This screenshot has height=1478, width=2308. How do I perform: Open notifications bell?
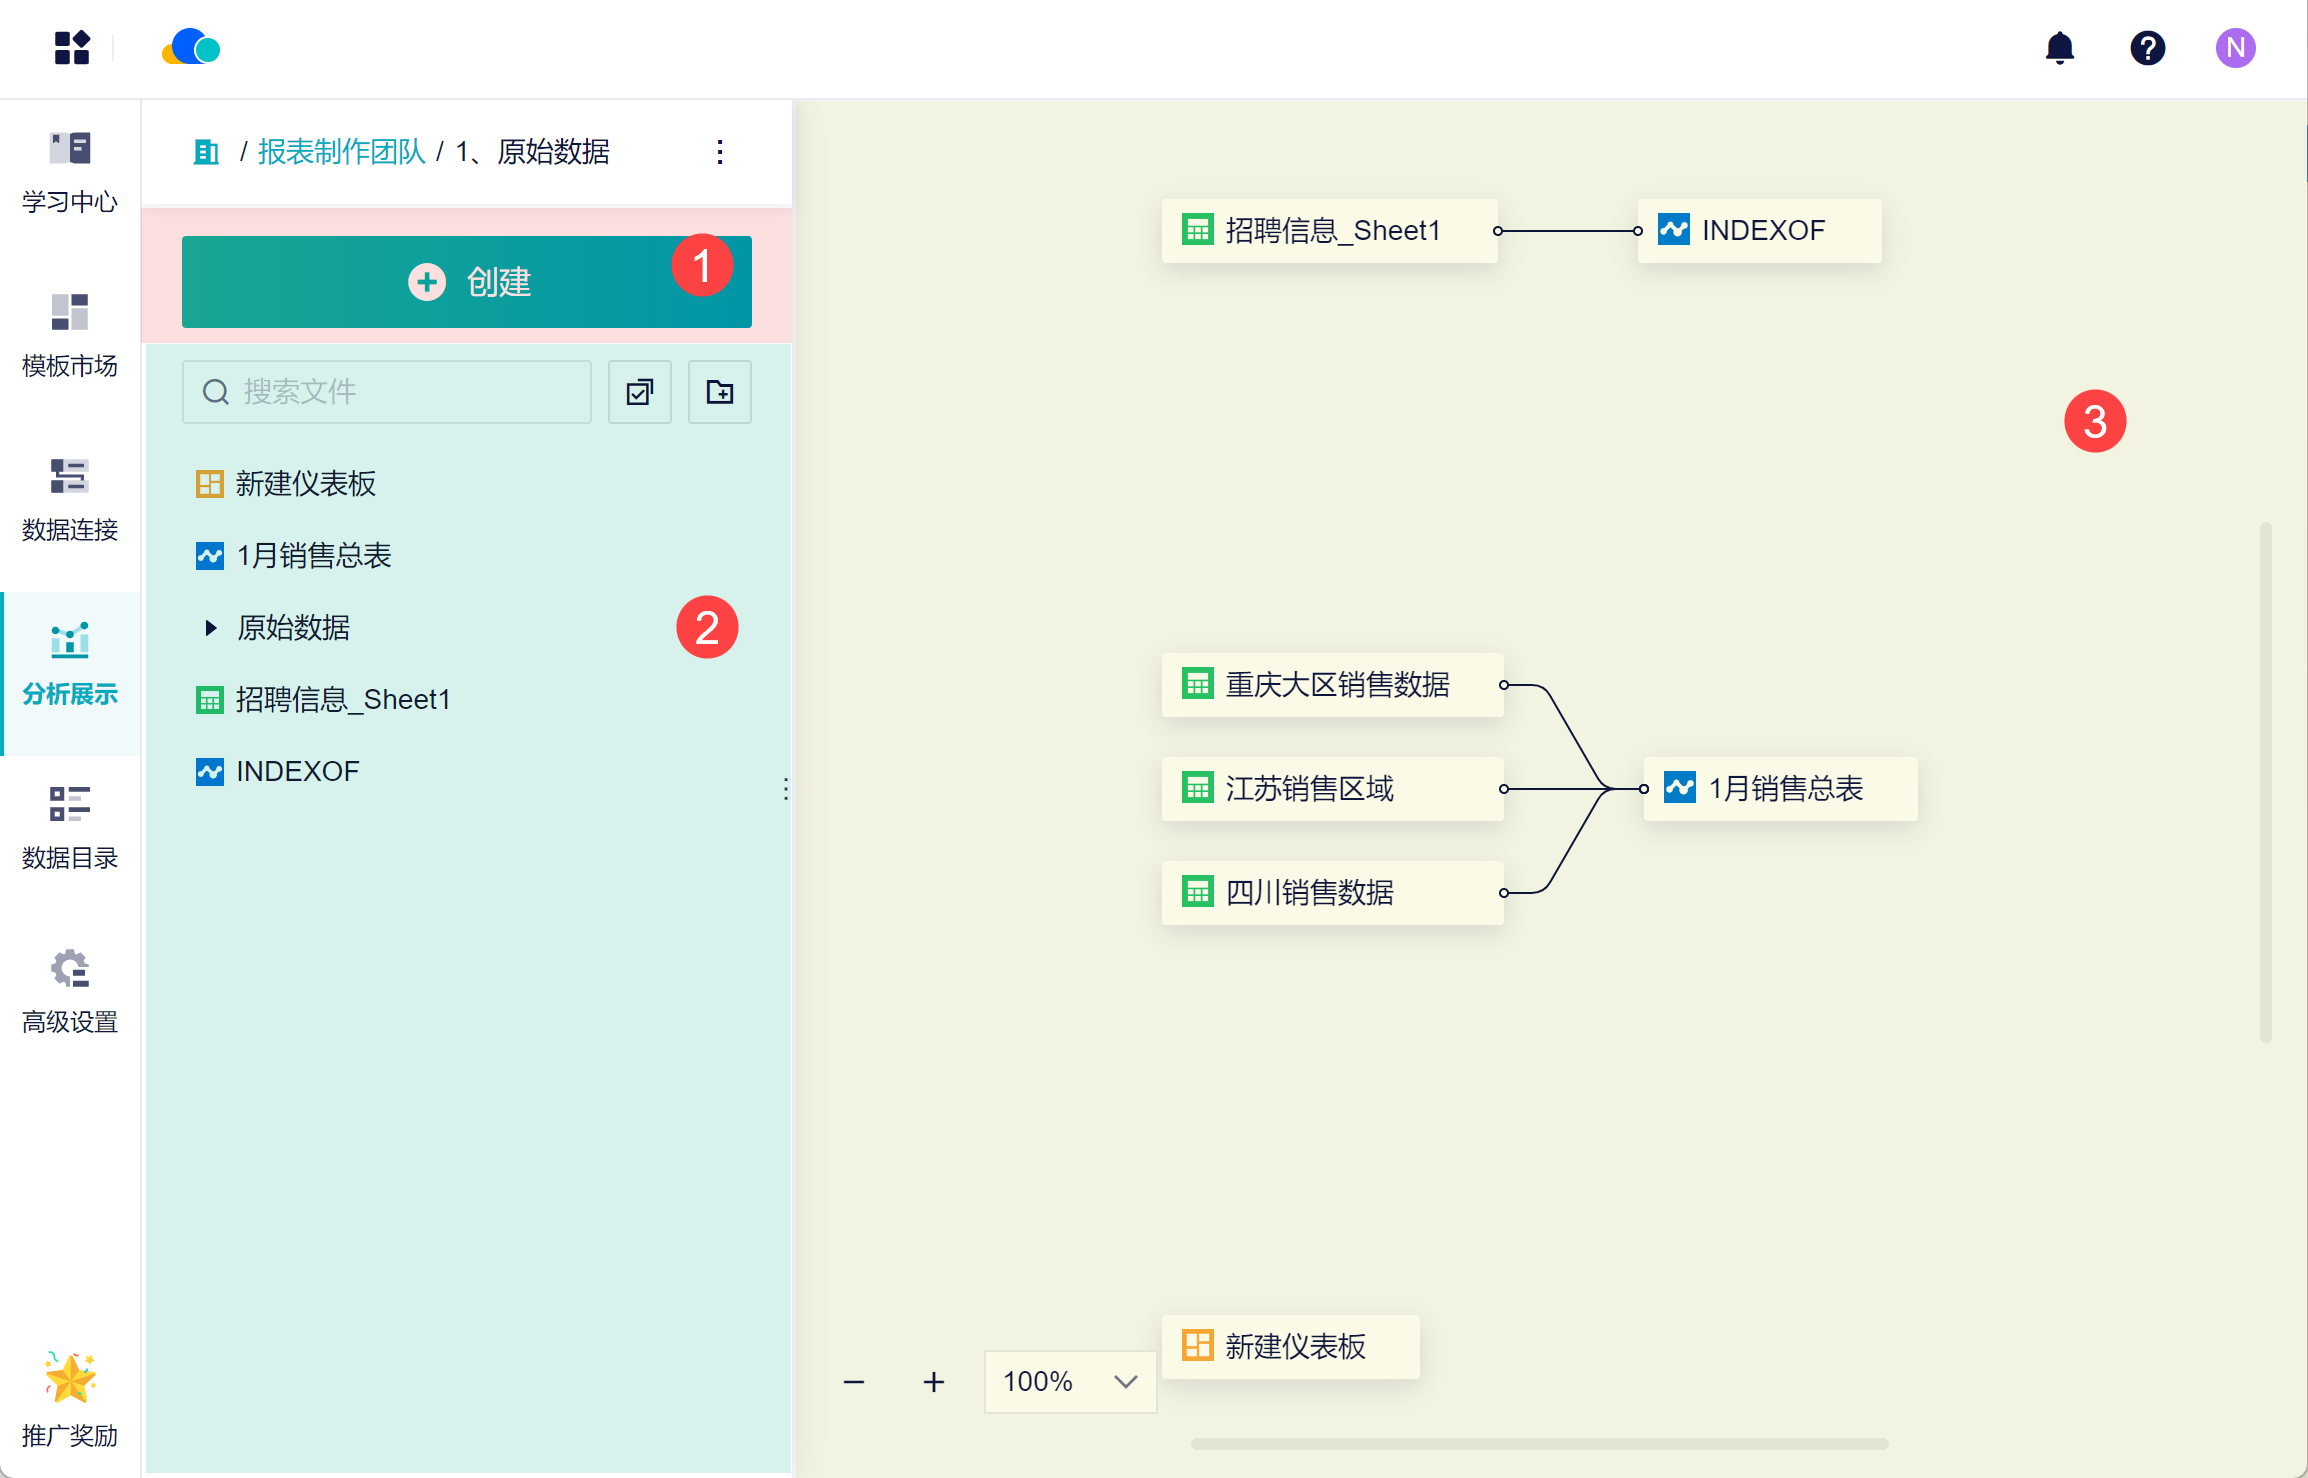pos(2059,47)
